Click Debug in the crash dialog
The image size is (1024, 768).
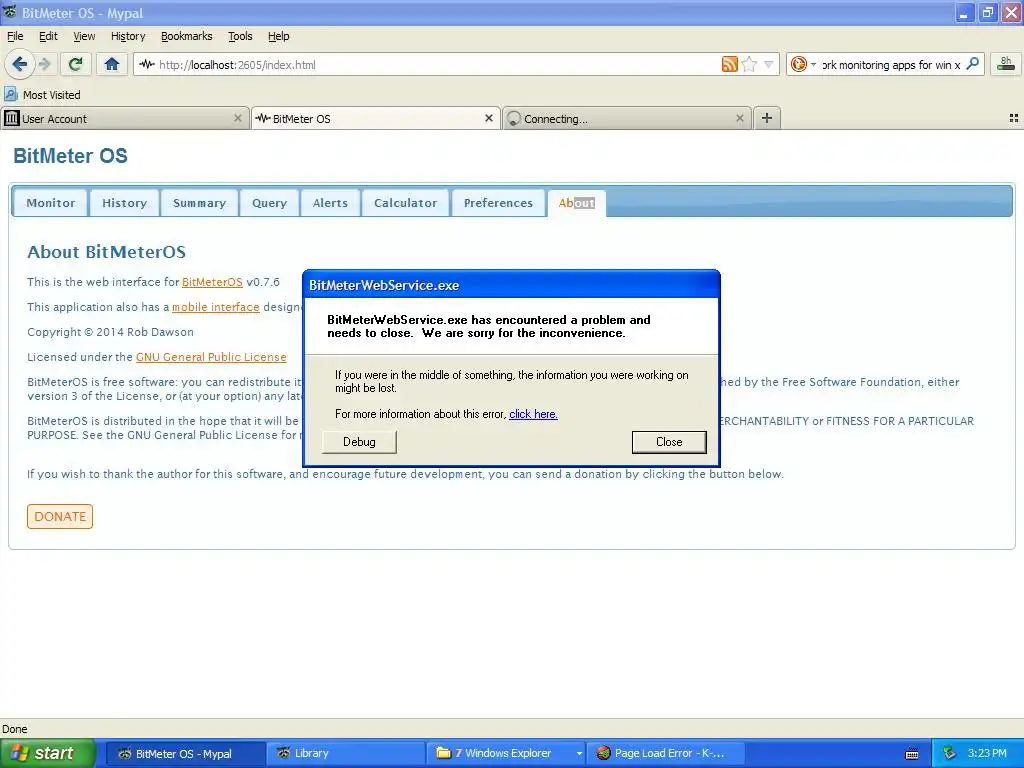pos(359,442)
